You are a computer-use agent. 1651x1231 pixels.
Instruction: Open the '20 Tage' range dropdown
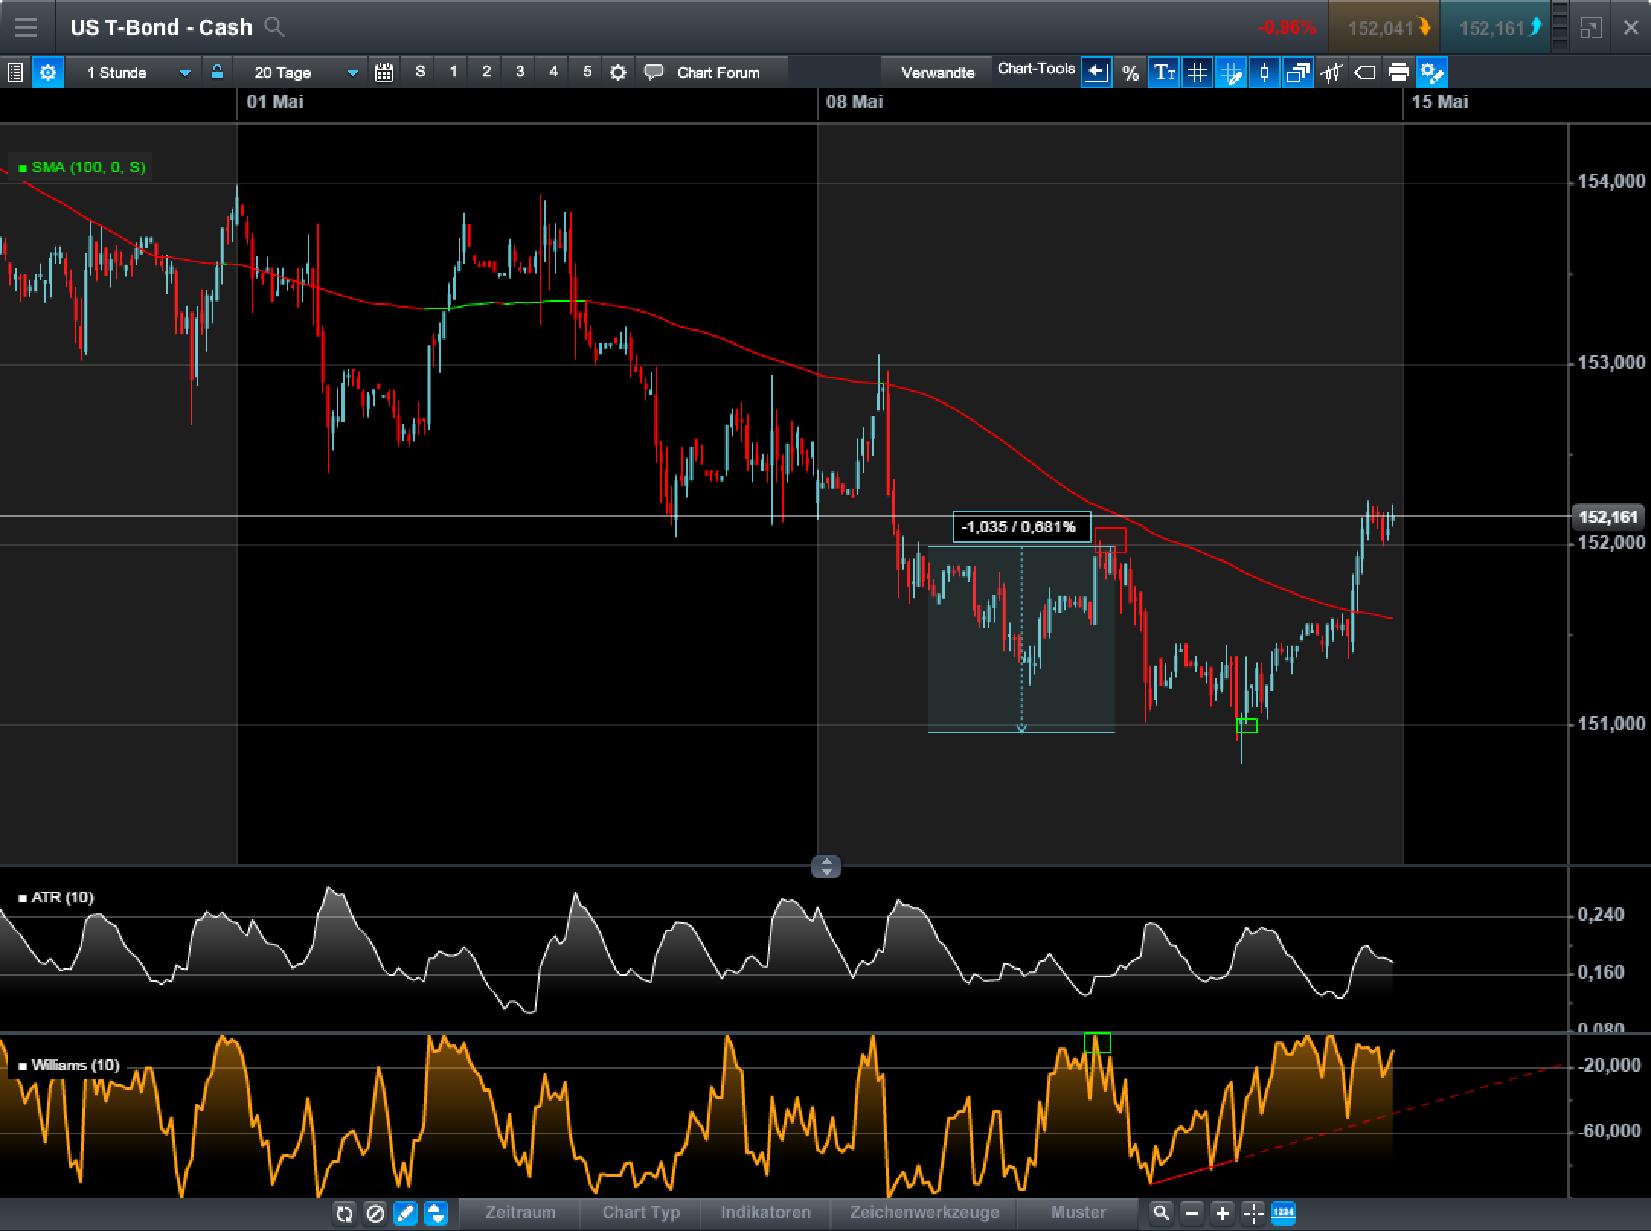(303, 72)
